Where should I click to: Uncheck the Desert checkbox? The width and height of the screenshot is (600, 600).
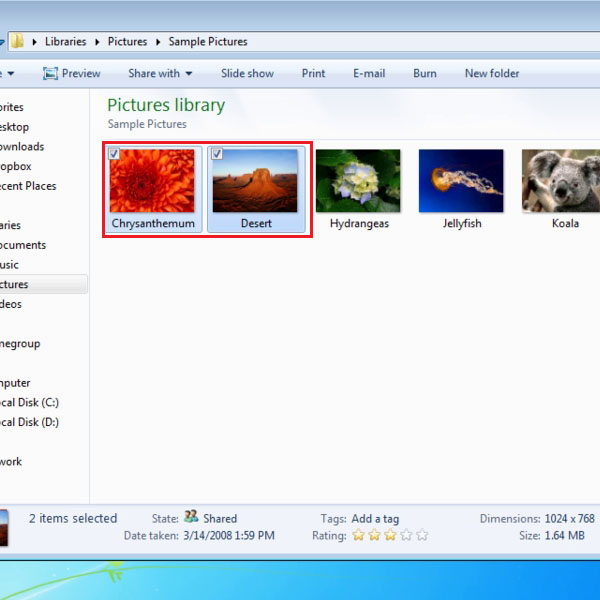click(x=217, y=153)
